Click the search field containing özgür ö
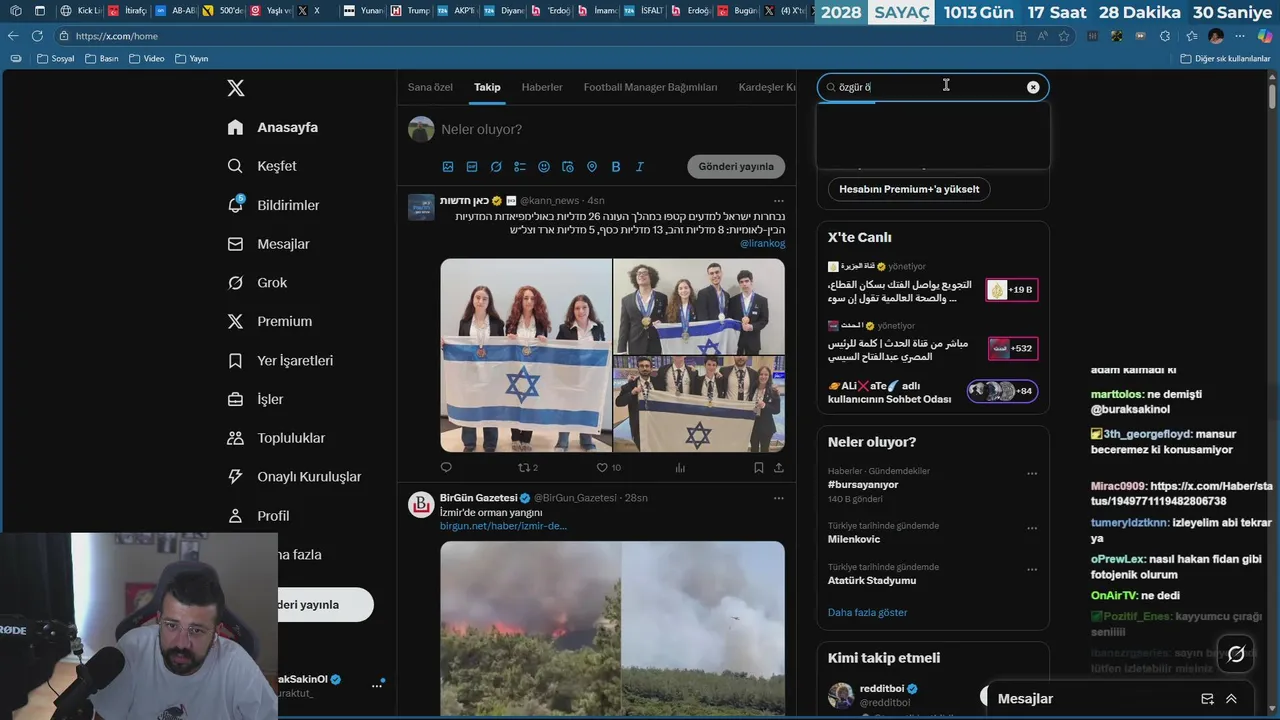 (x=932, y=87)
